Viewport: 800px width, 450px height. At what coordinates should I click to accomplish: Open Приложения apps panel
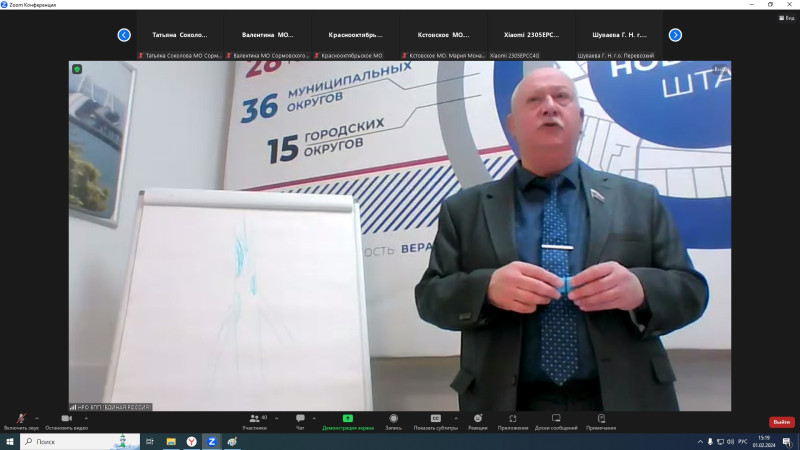pyautogui.click(x=513, y=421)
